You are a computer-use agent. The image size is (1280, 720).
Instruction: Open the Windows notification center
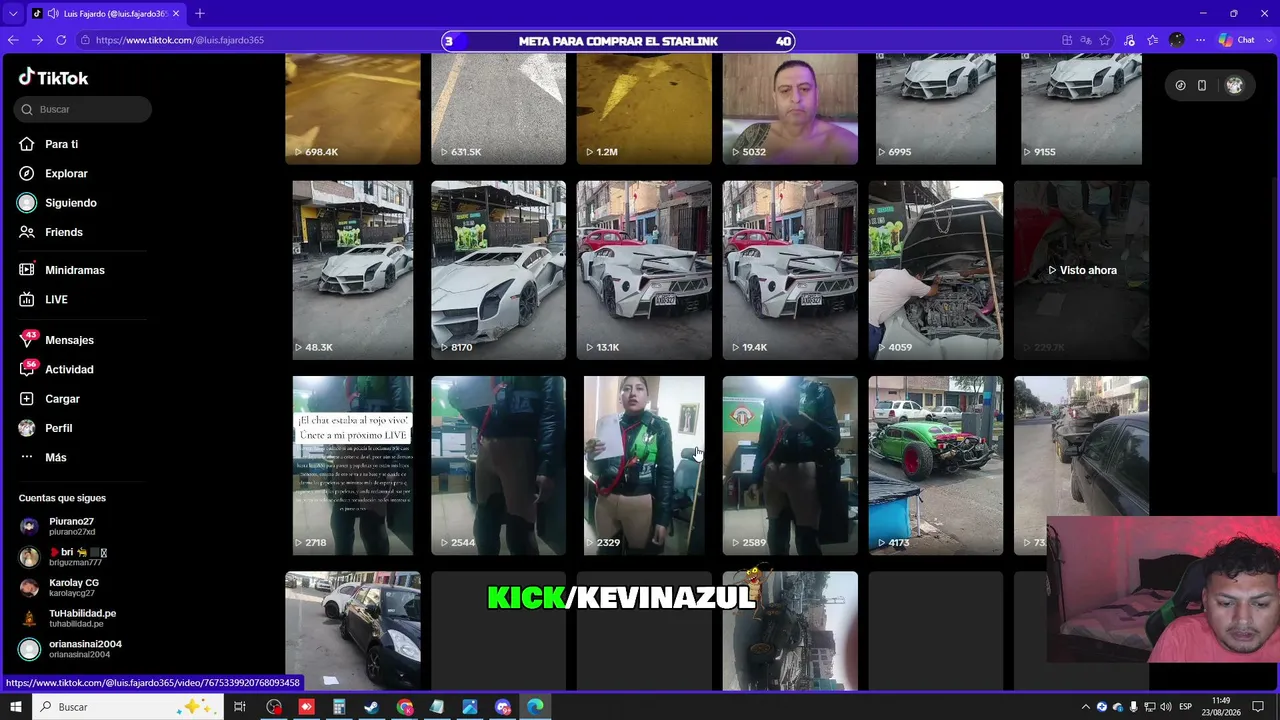[1259, 707]
